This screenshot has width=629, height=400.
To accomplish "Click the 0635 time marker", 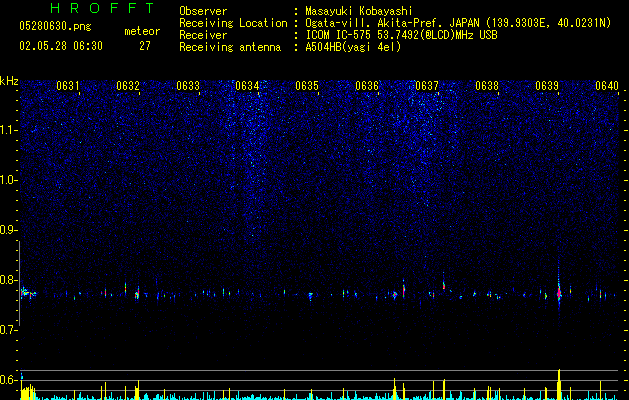I will pos(307,86).
